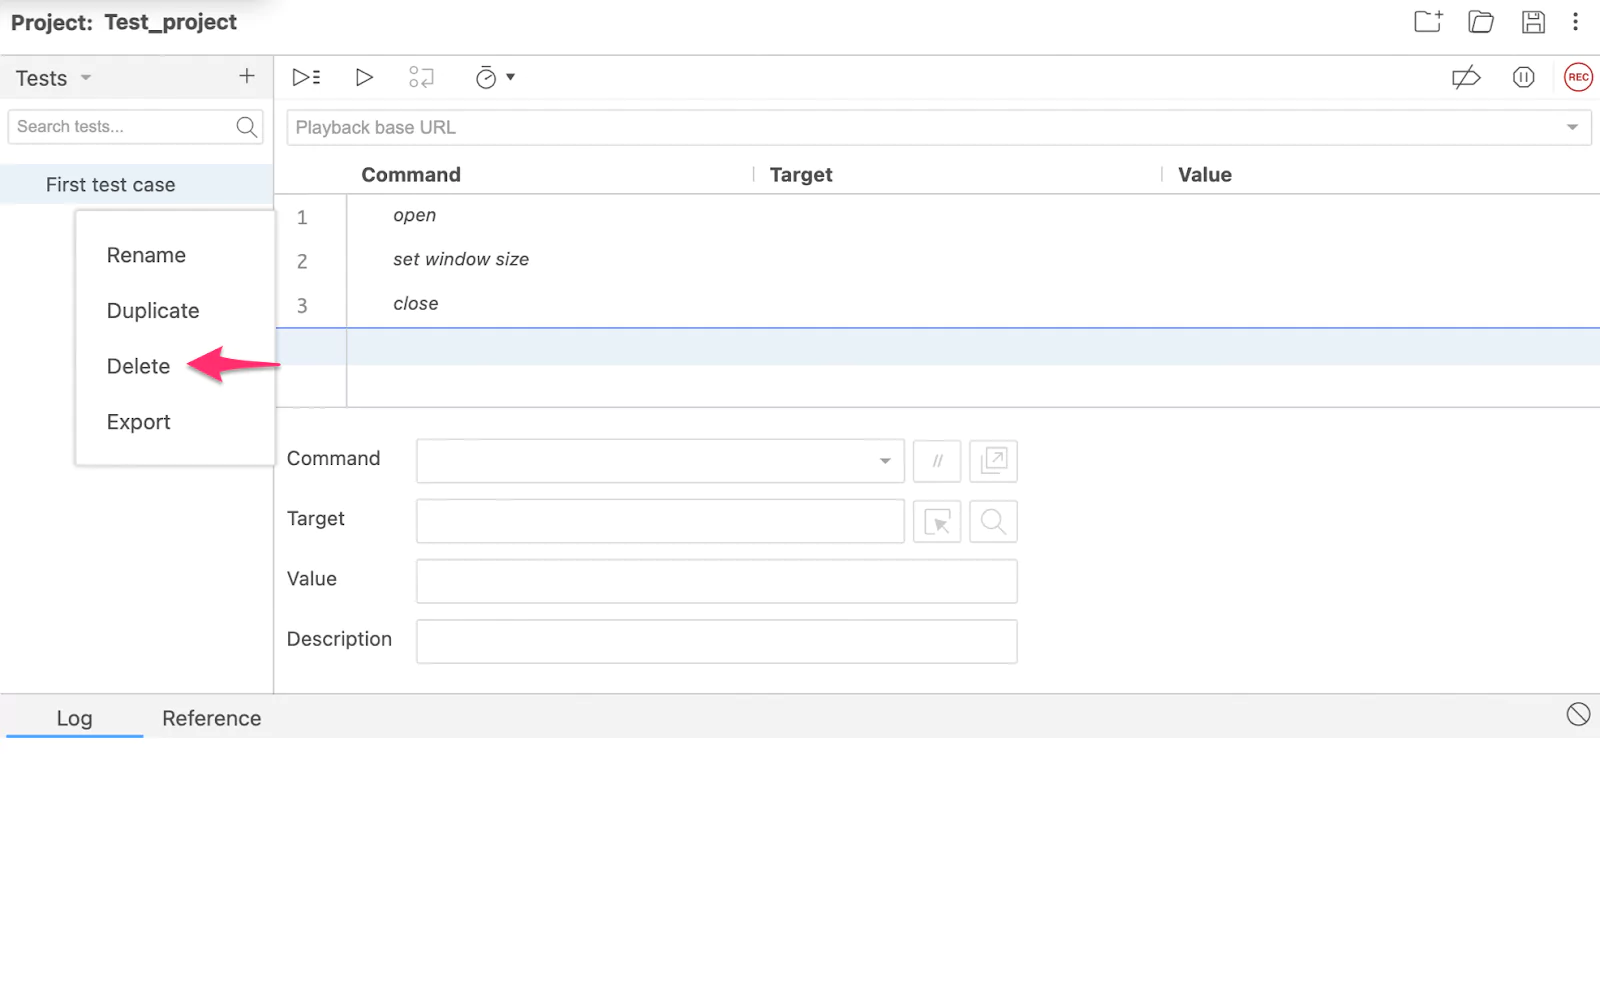The height and width of the screenshot is (987, 1600).
Task: Step over the current command
Action: click(x=421, y=77)
